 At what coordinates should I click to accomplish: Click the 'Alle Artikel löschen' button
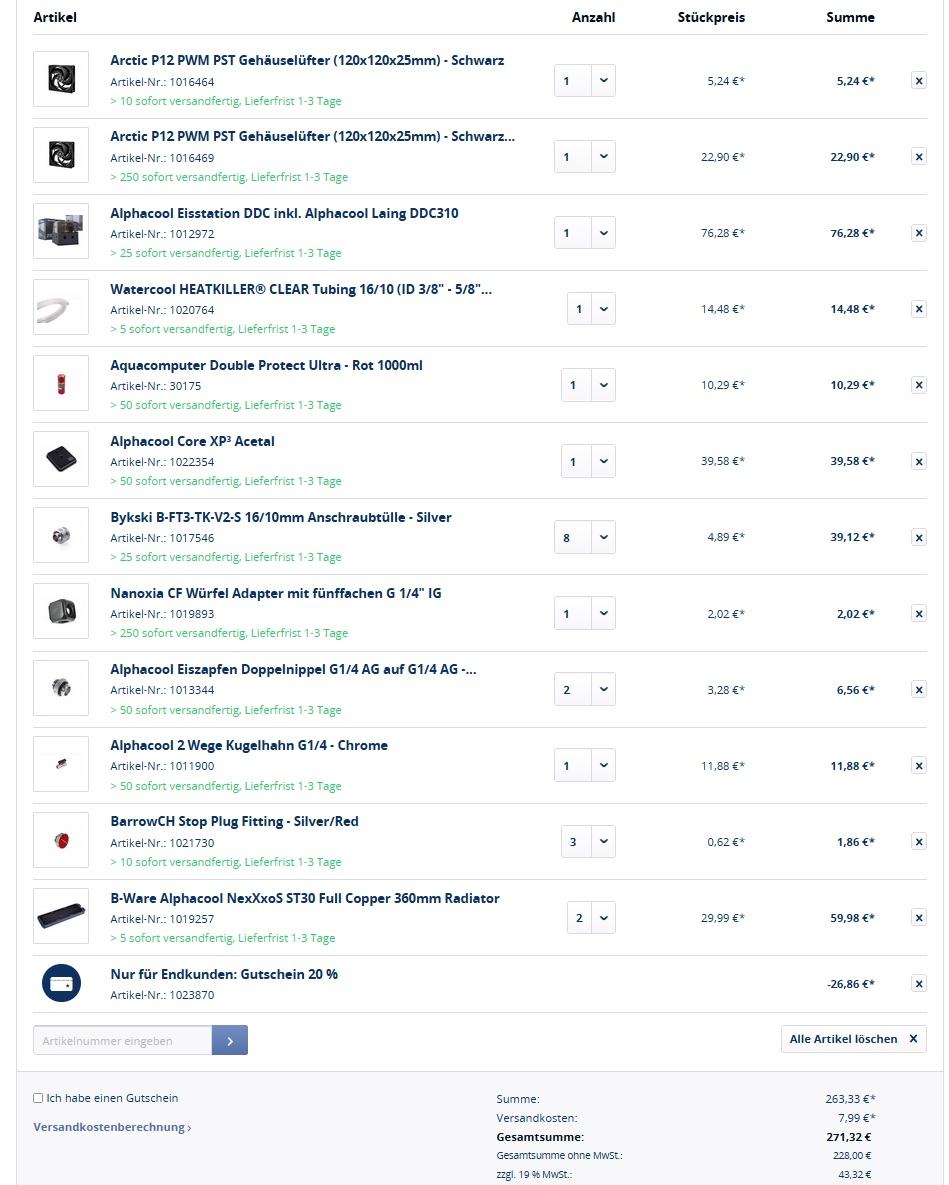tap(853, 1038)
